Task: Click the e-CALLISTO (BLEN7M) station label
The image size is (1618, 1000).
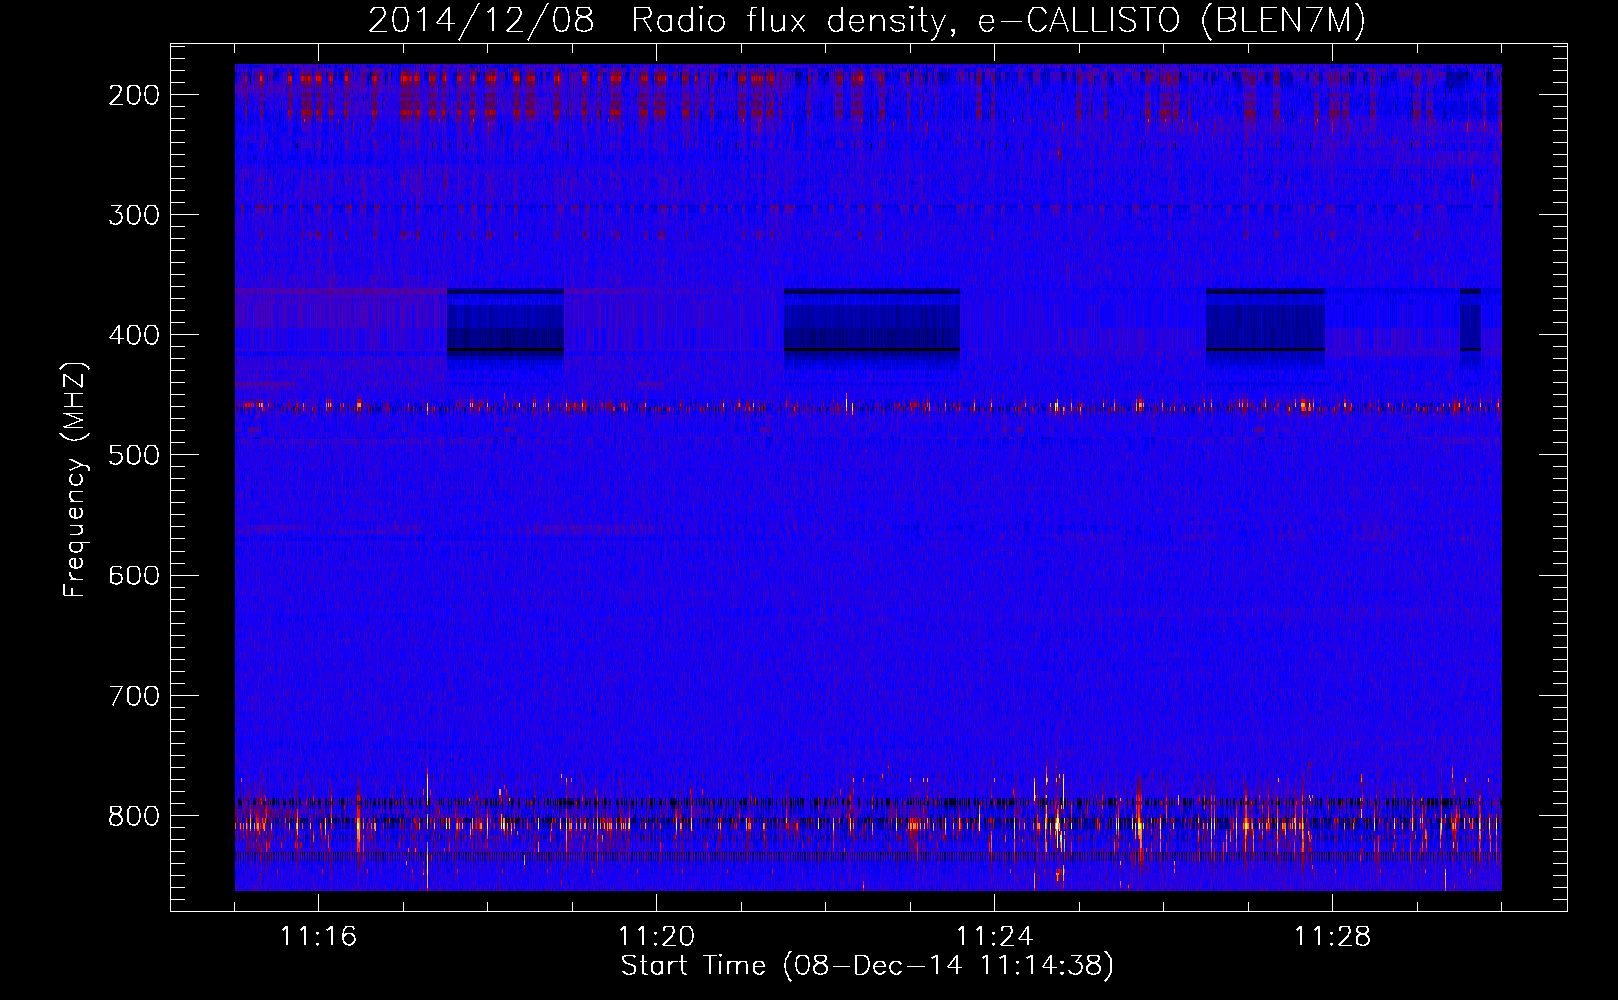Action: pyautogui.click(x=1172, y=21)
